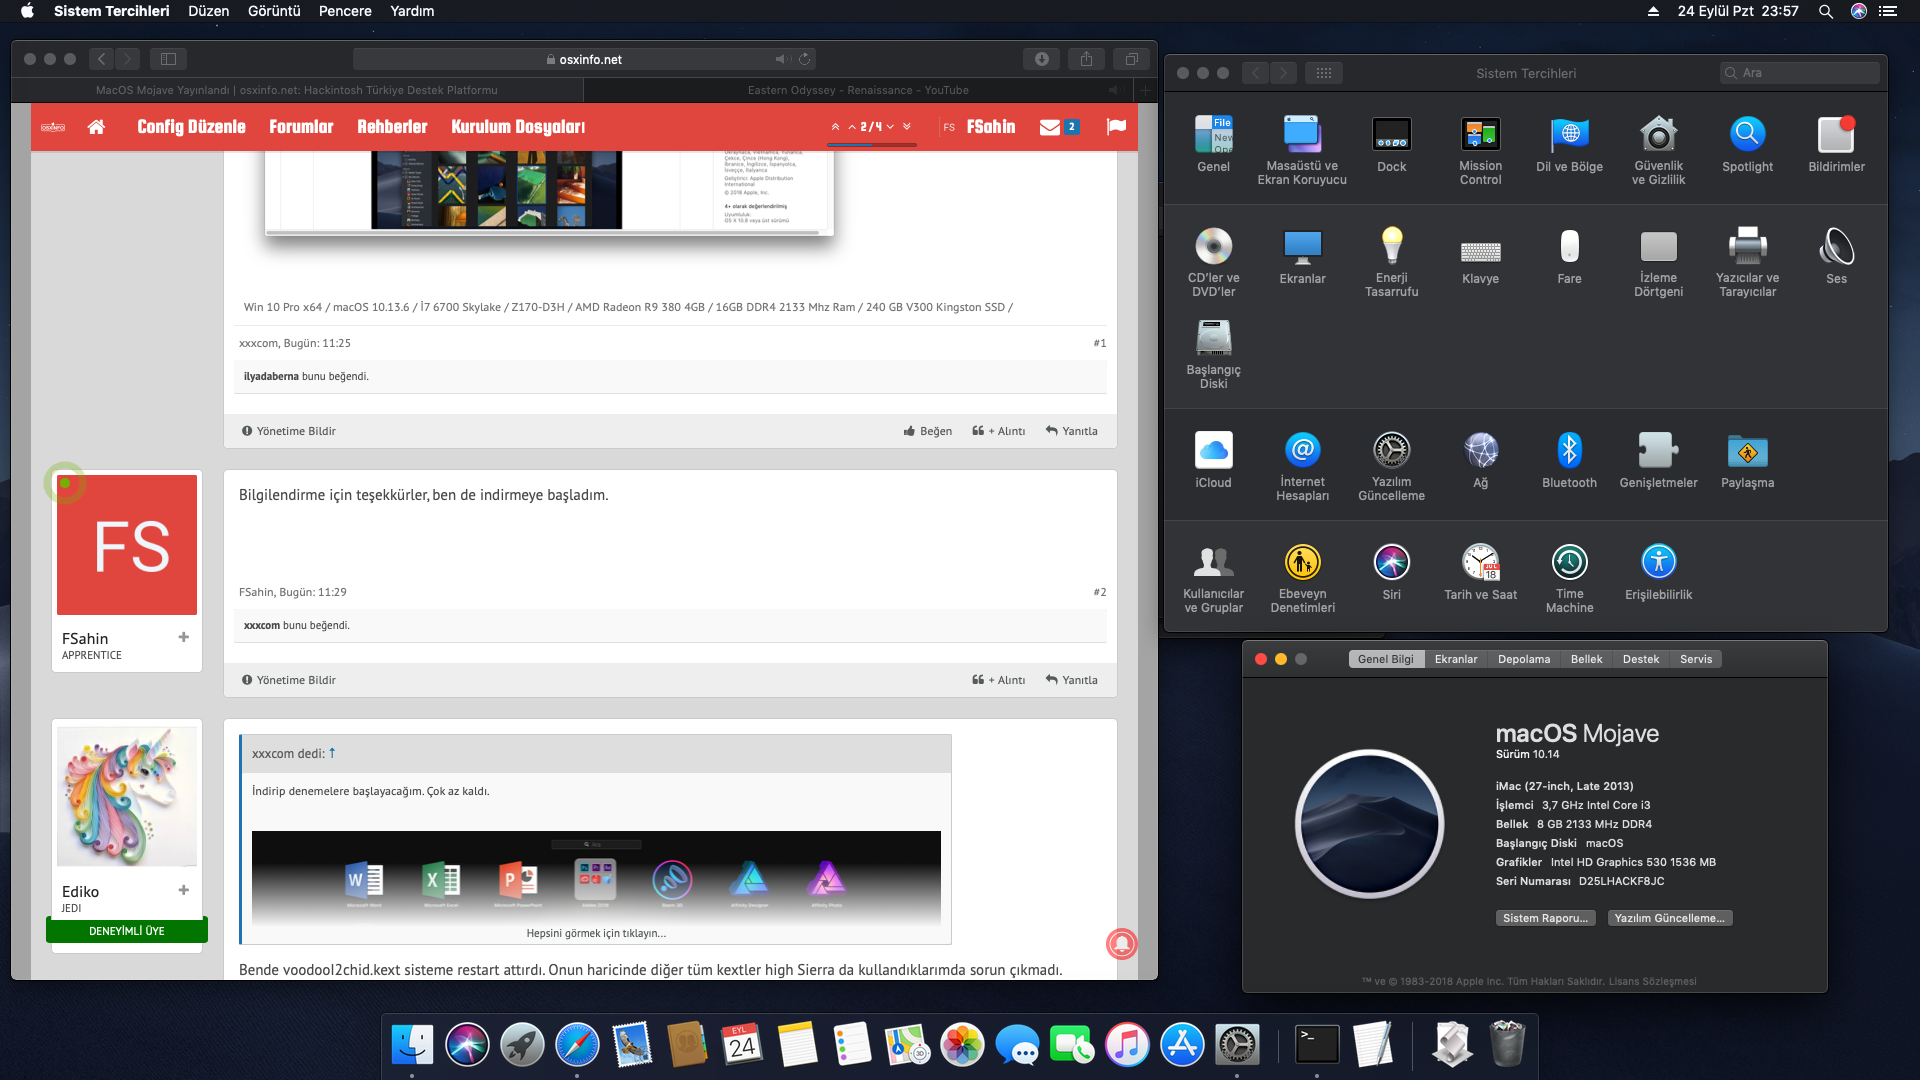1920x1080 pixels.
Task: Launch Terminal from the Dock
Action: click(1317, 1045)
